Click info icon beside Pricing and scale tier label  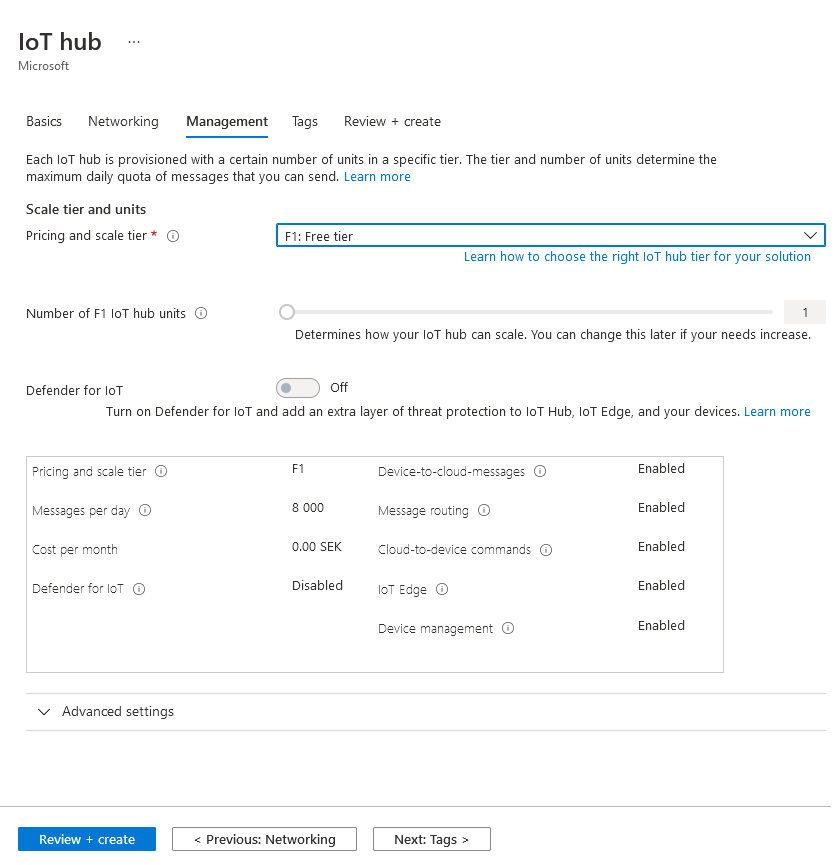point(173,237)
